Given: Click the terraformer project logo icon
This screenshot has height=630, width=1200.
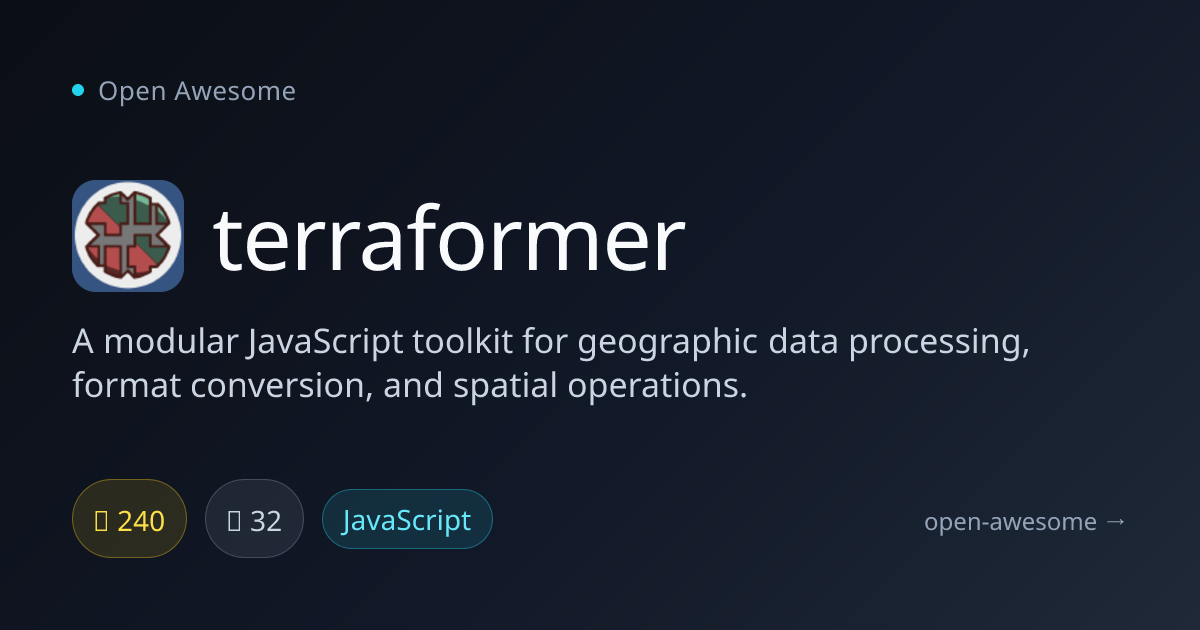Looking at the screenshot, I should point(128,236).
